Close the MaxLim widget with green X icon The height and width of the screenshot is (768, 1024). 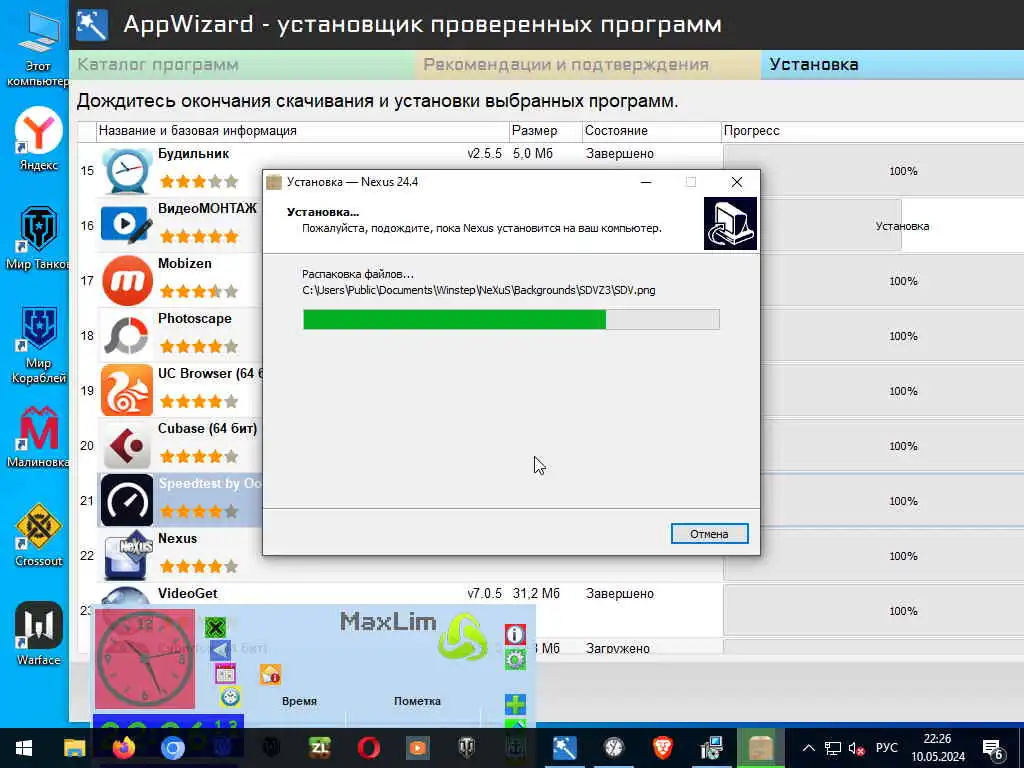point(215,628)
